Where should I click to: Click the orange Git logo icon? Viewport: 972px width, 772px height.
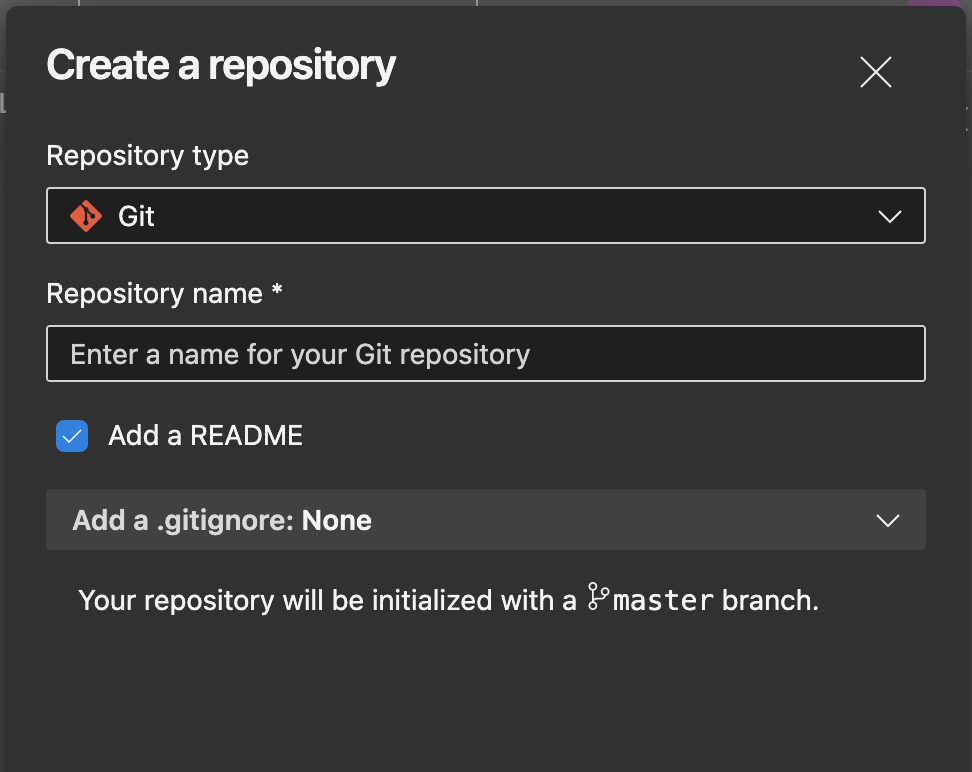(x=86, y=216)
